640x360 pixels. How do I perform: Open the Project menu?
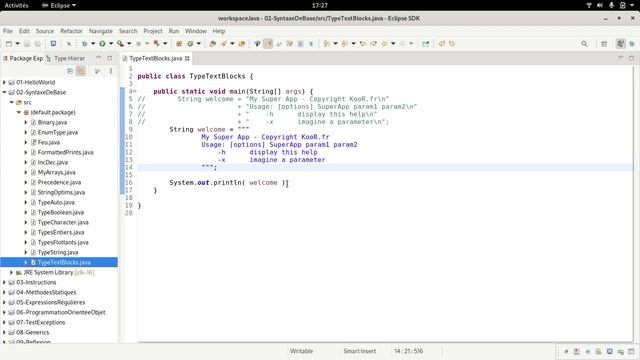point(153,31)
